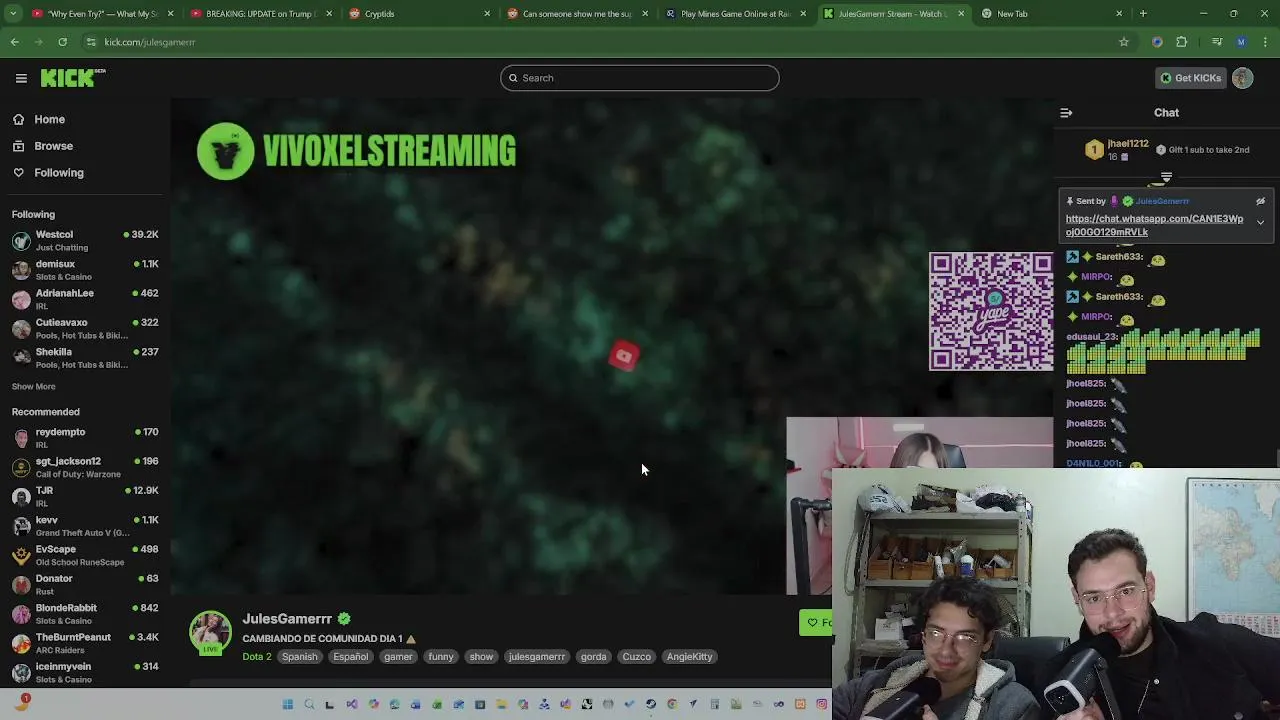Open Instagram from taskbar
This screenshot has width=1280, height=720.
(x=821, y=704)
